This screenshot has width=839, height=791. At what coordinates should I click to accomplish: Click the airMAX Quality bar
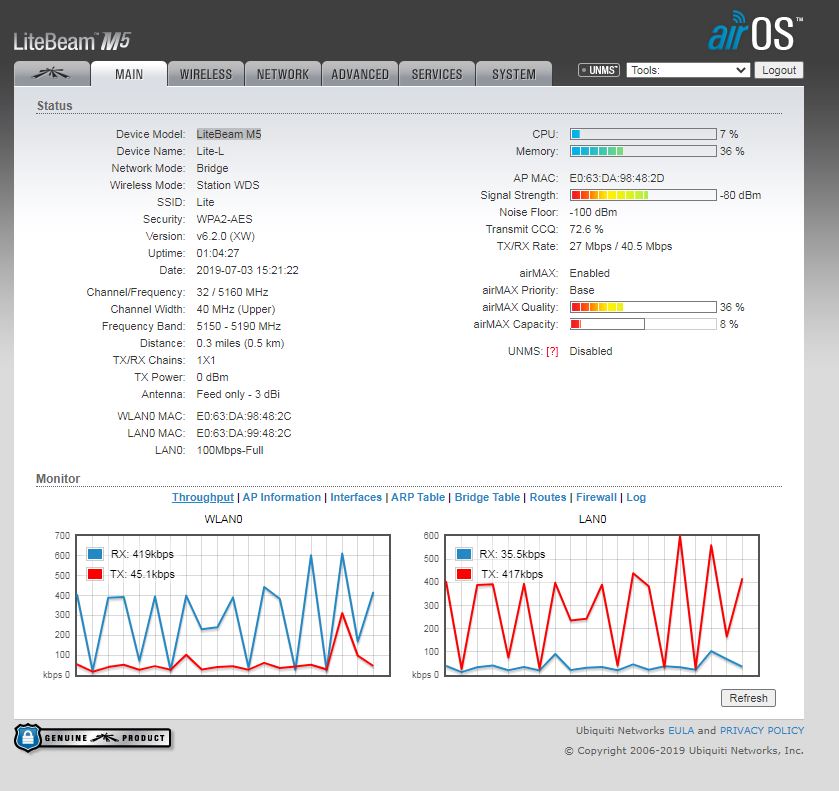click(x=643, y=307)
